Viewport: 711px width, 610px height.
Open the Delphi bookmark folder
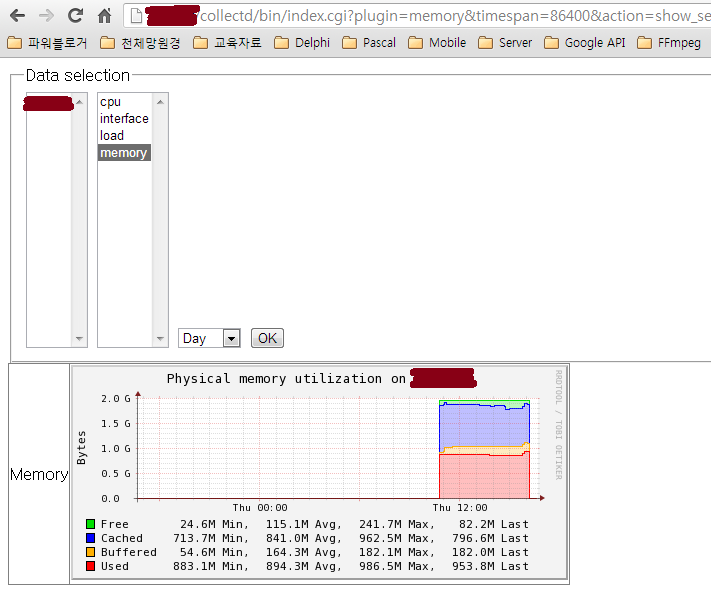[x=302, y=43]
